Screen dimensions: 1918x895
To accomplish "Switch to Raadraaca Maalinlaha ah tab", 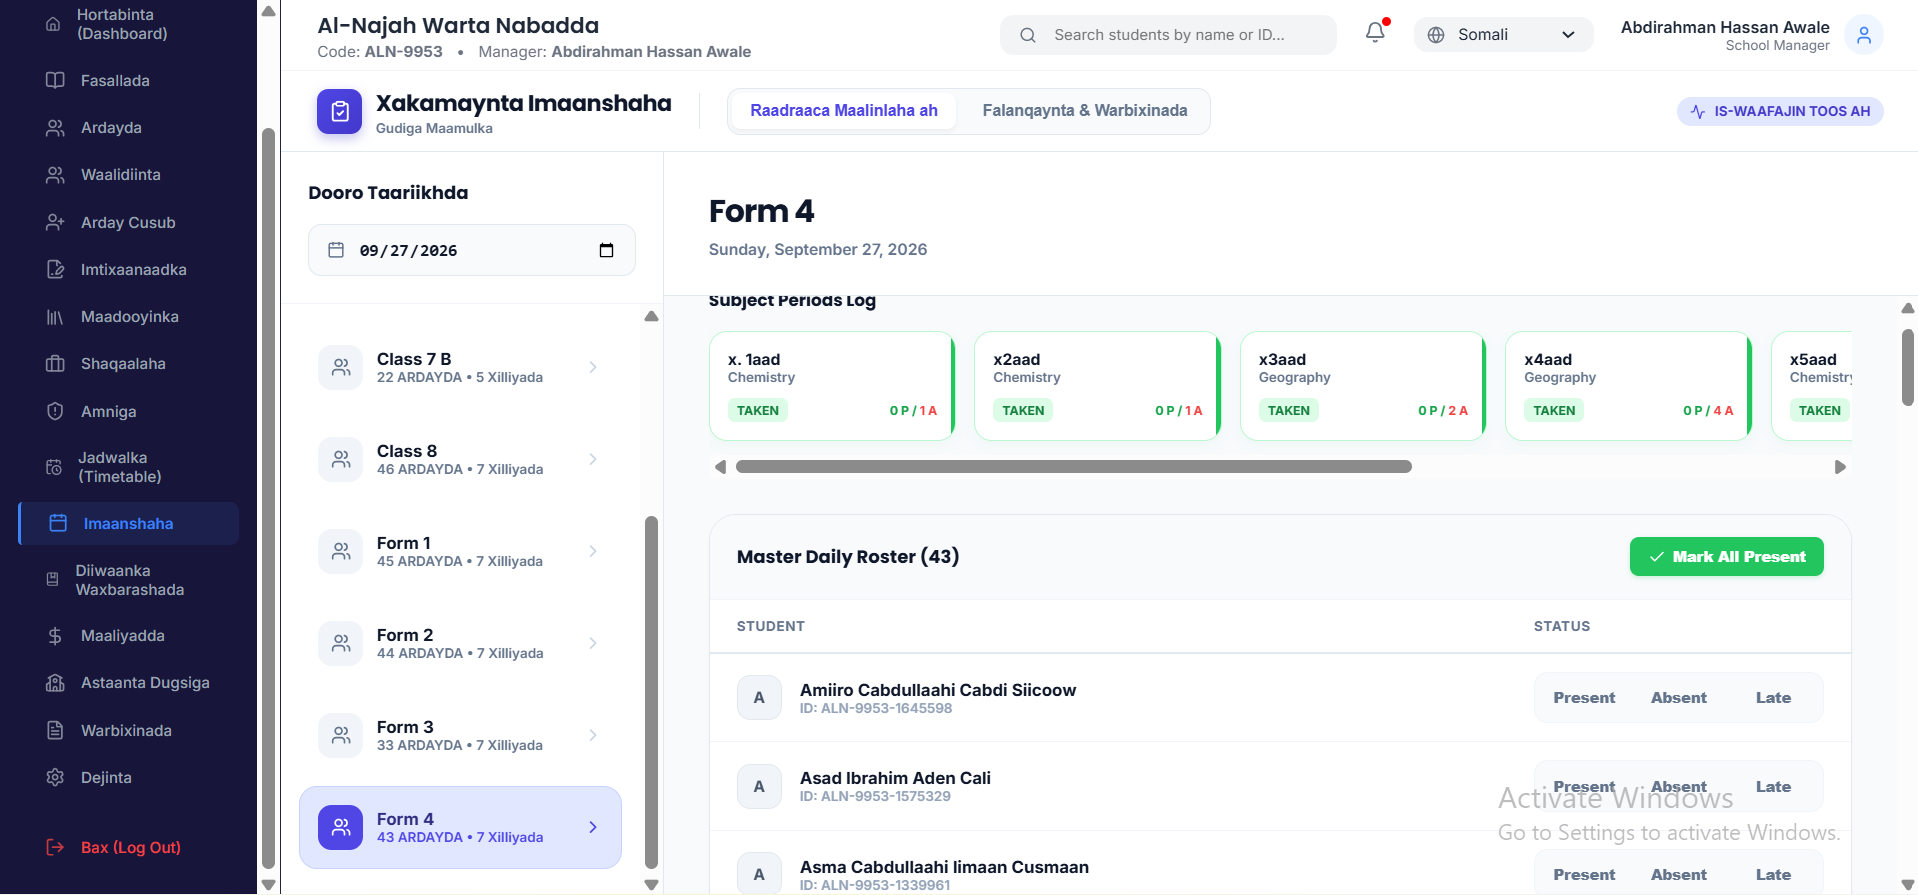I will 844,111.
